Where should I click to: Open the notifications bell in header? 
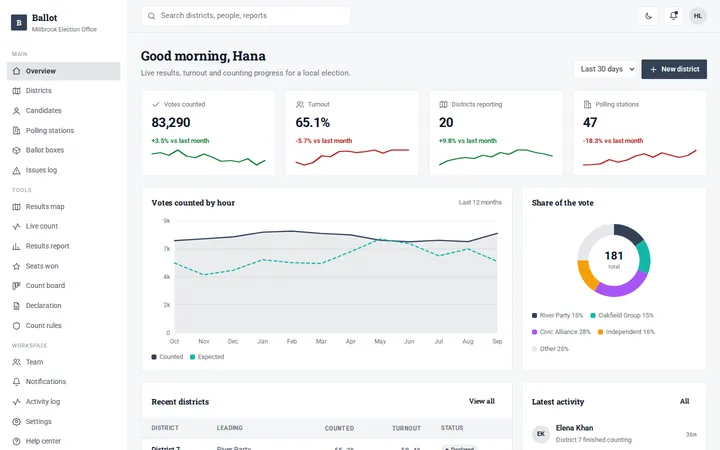(673, 16)
